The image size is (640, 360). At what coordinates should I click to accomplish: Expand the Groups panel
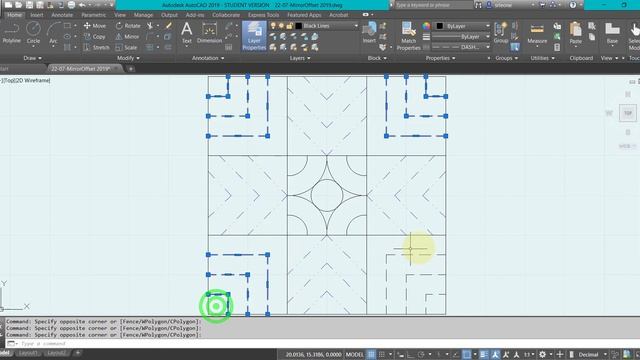507,58
